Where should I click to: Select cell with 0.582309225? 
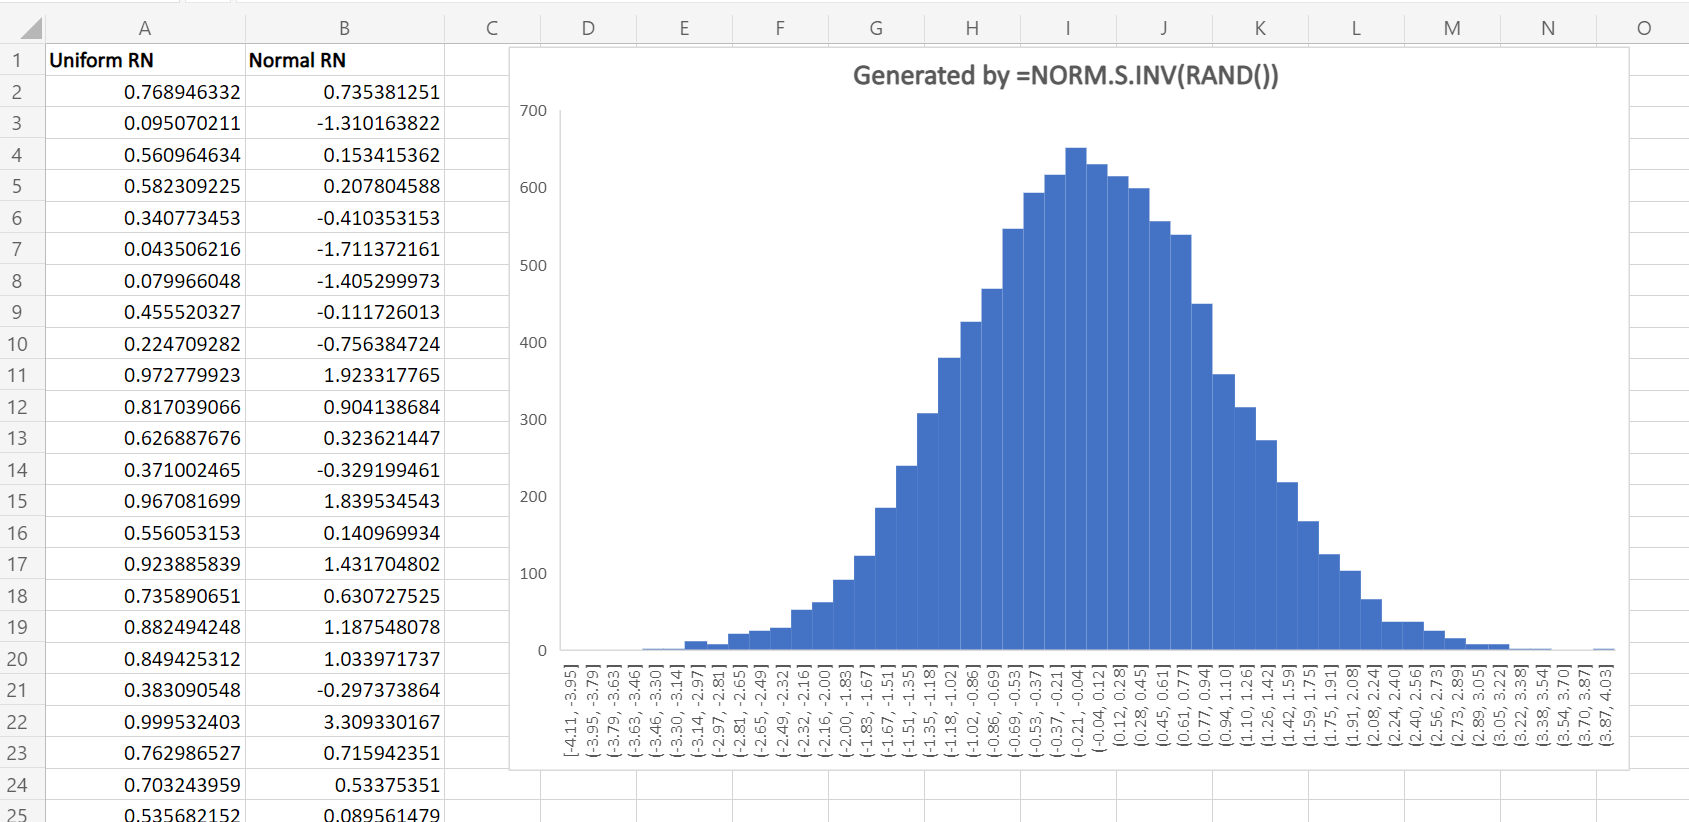point(145,186)
